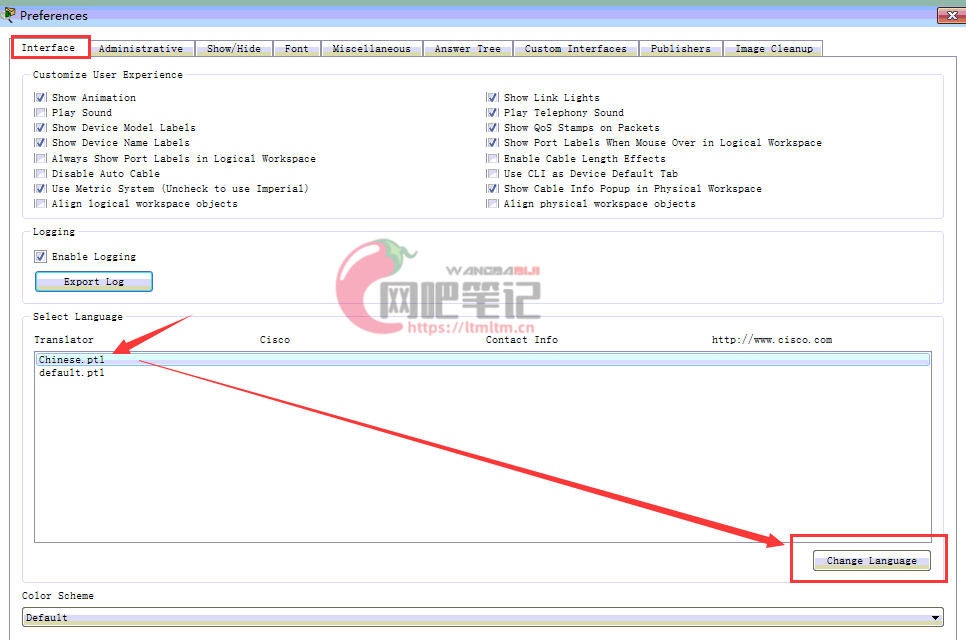Toggle Show Port Labels When Mouse Over

click(x=492, y=142)
